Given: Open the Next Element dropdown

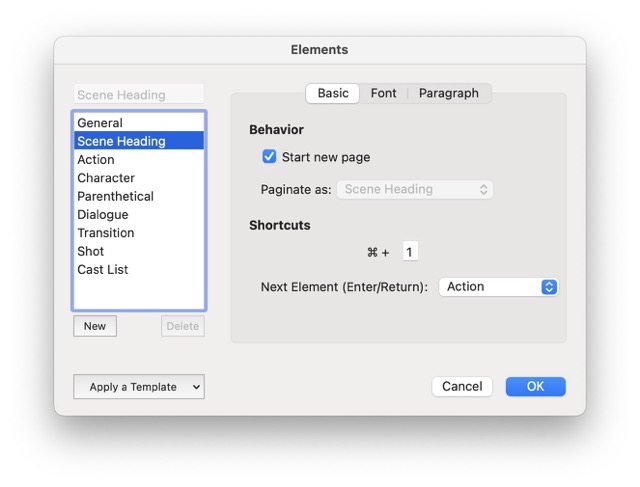Looking at the screenshot, I should [x=498, y=287].
